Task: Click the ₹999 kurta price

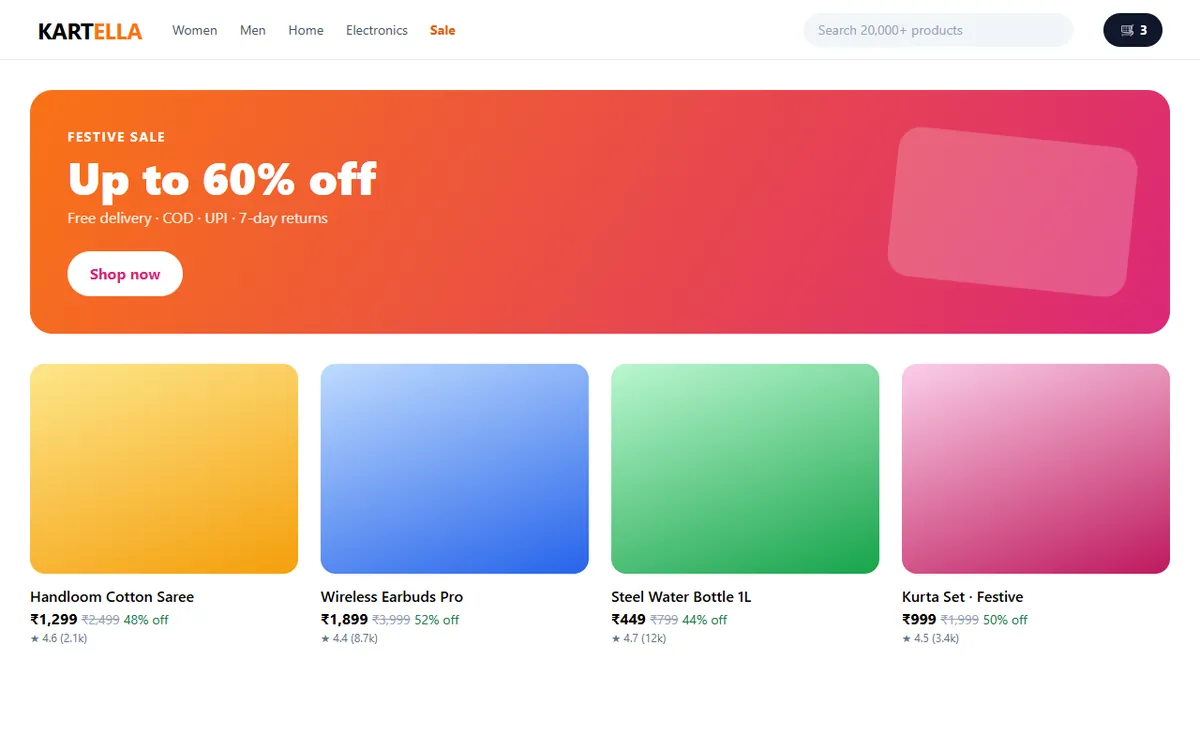Action: [920, 619]
